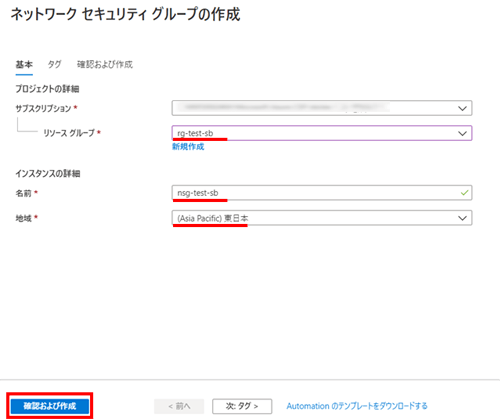Open the 基本 tab
Viewport: 500px width, 419px height.
point(24,64)
